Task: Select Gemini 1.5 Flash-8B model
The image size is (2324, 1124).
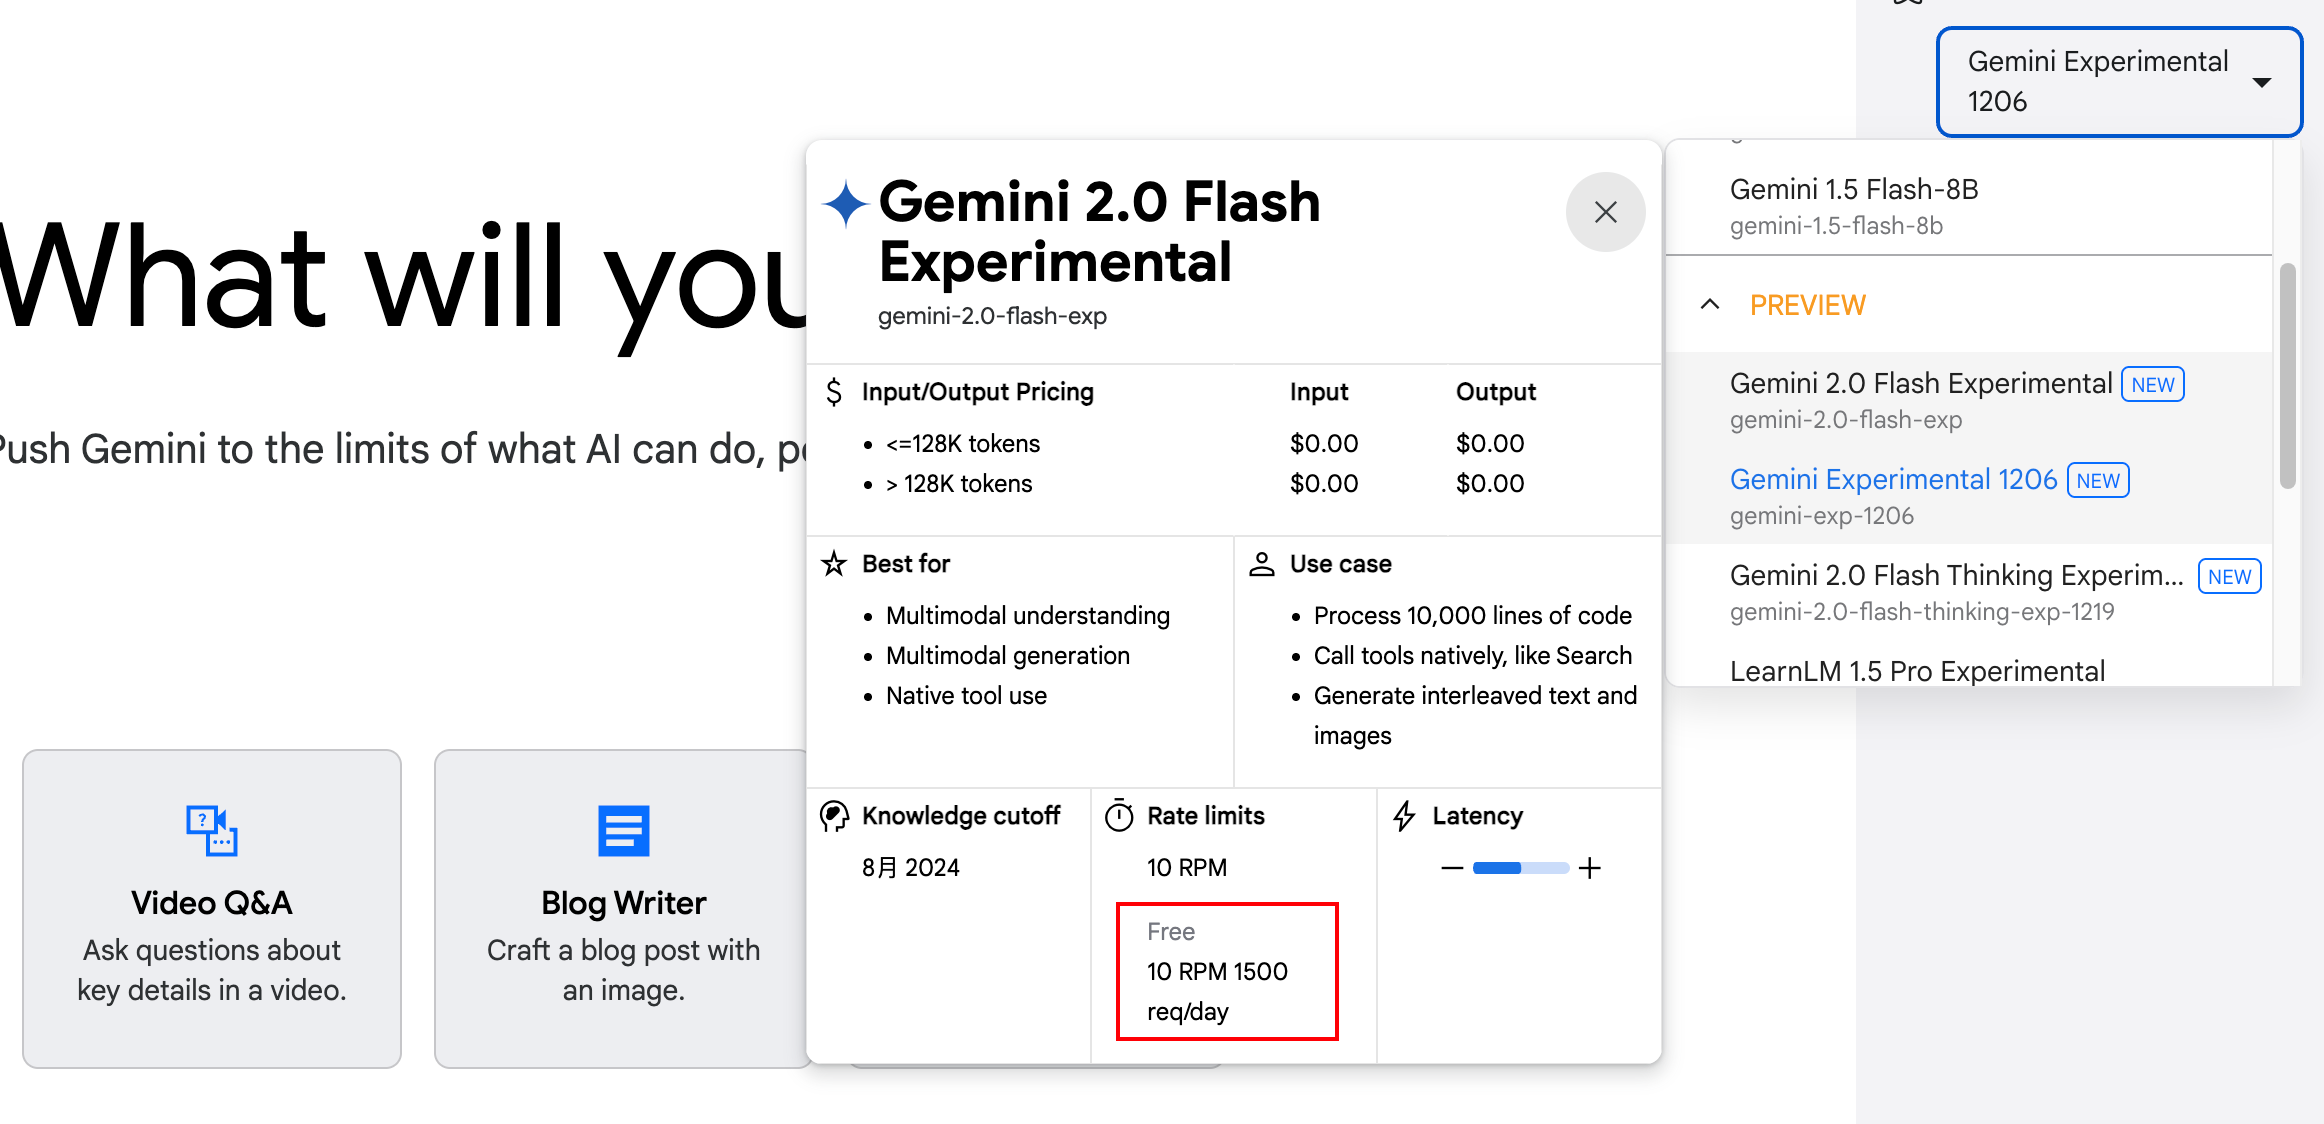Action: tap(1968, 206)
